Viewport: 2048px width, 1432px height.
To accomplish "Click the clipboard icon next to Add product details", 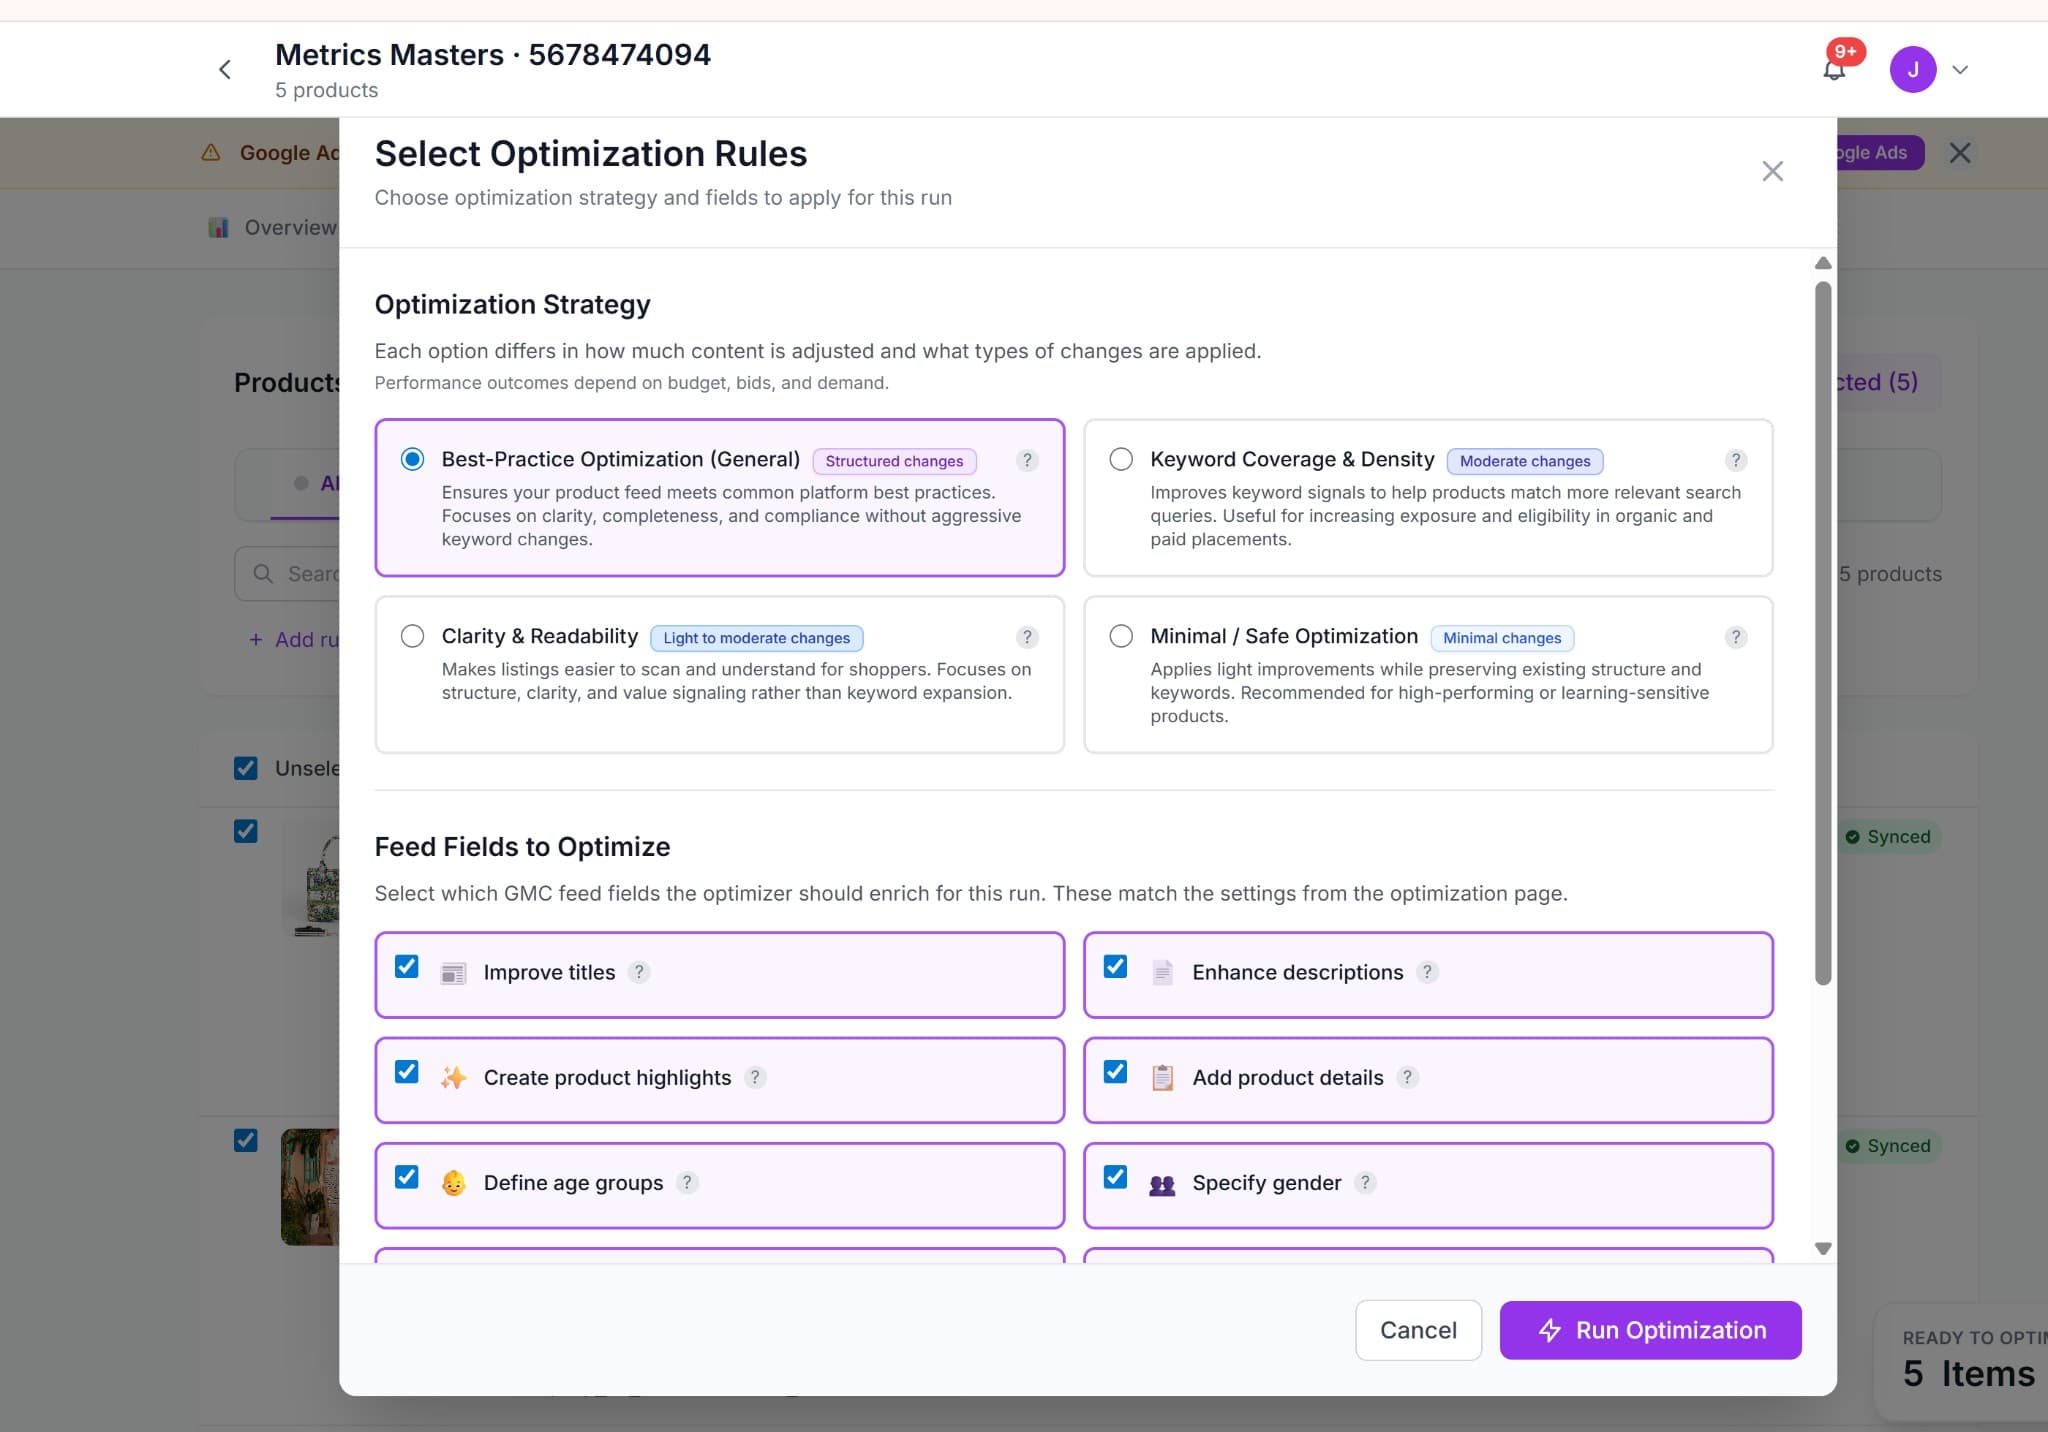I will (x=1161, y=1078).
